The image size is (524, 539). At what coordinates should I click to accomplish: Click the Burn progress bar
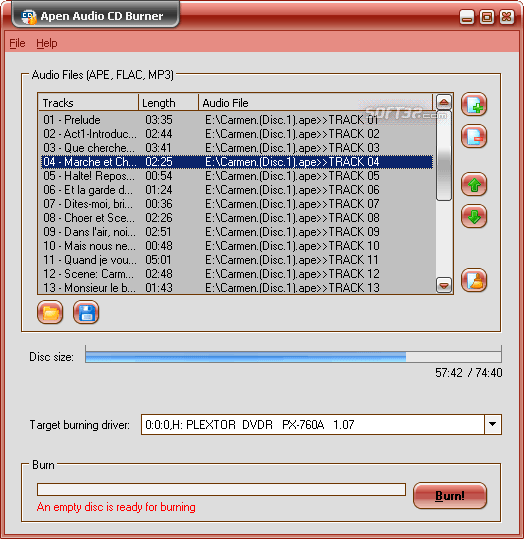pos(221,489)
